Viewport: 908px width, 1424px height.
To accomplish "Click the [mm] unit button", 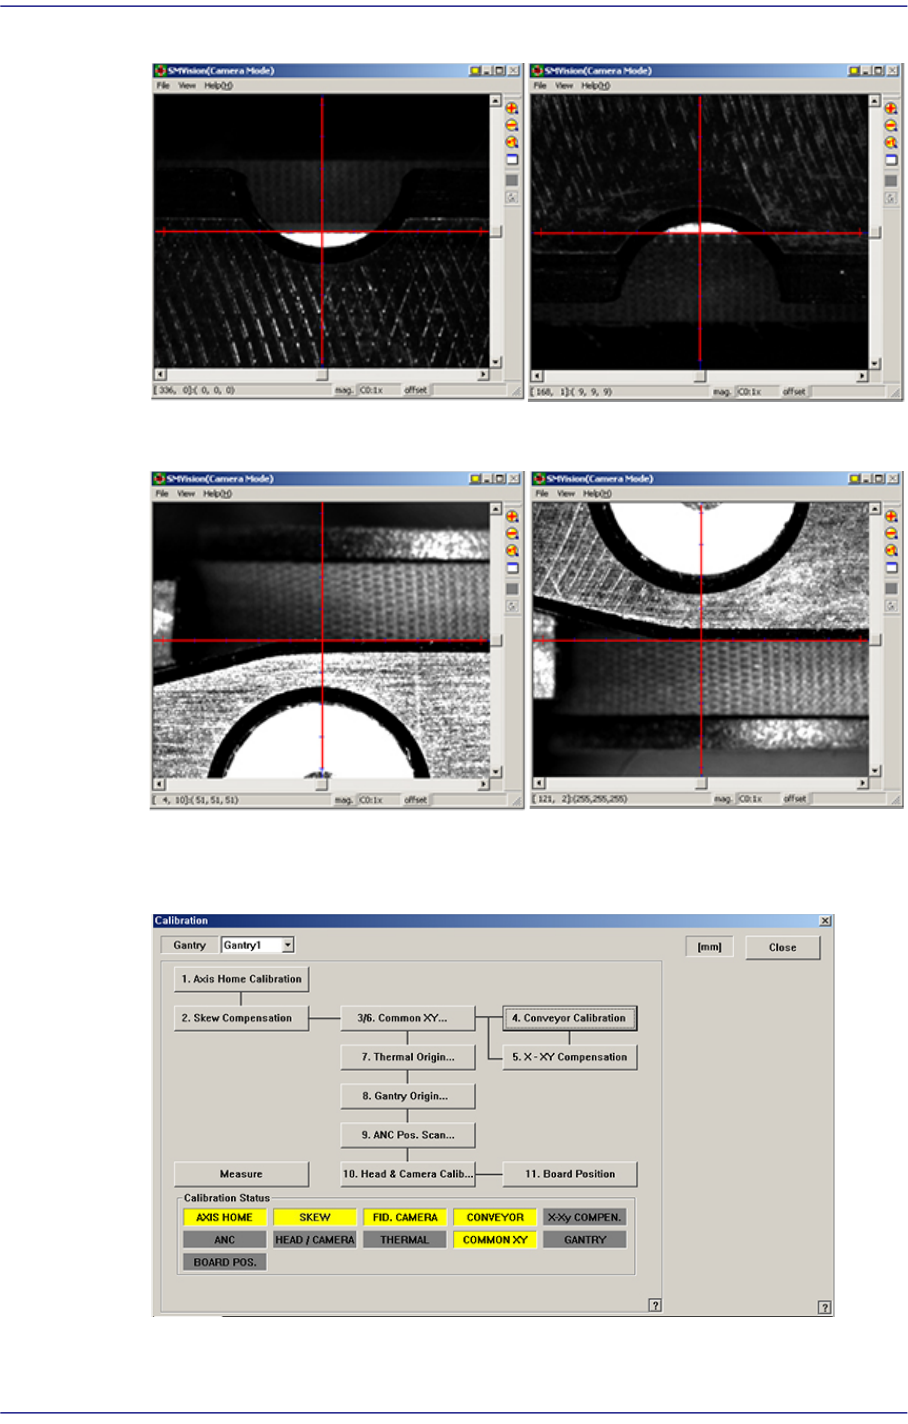I will (709, 947).
